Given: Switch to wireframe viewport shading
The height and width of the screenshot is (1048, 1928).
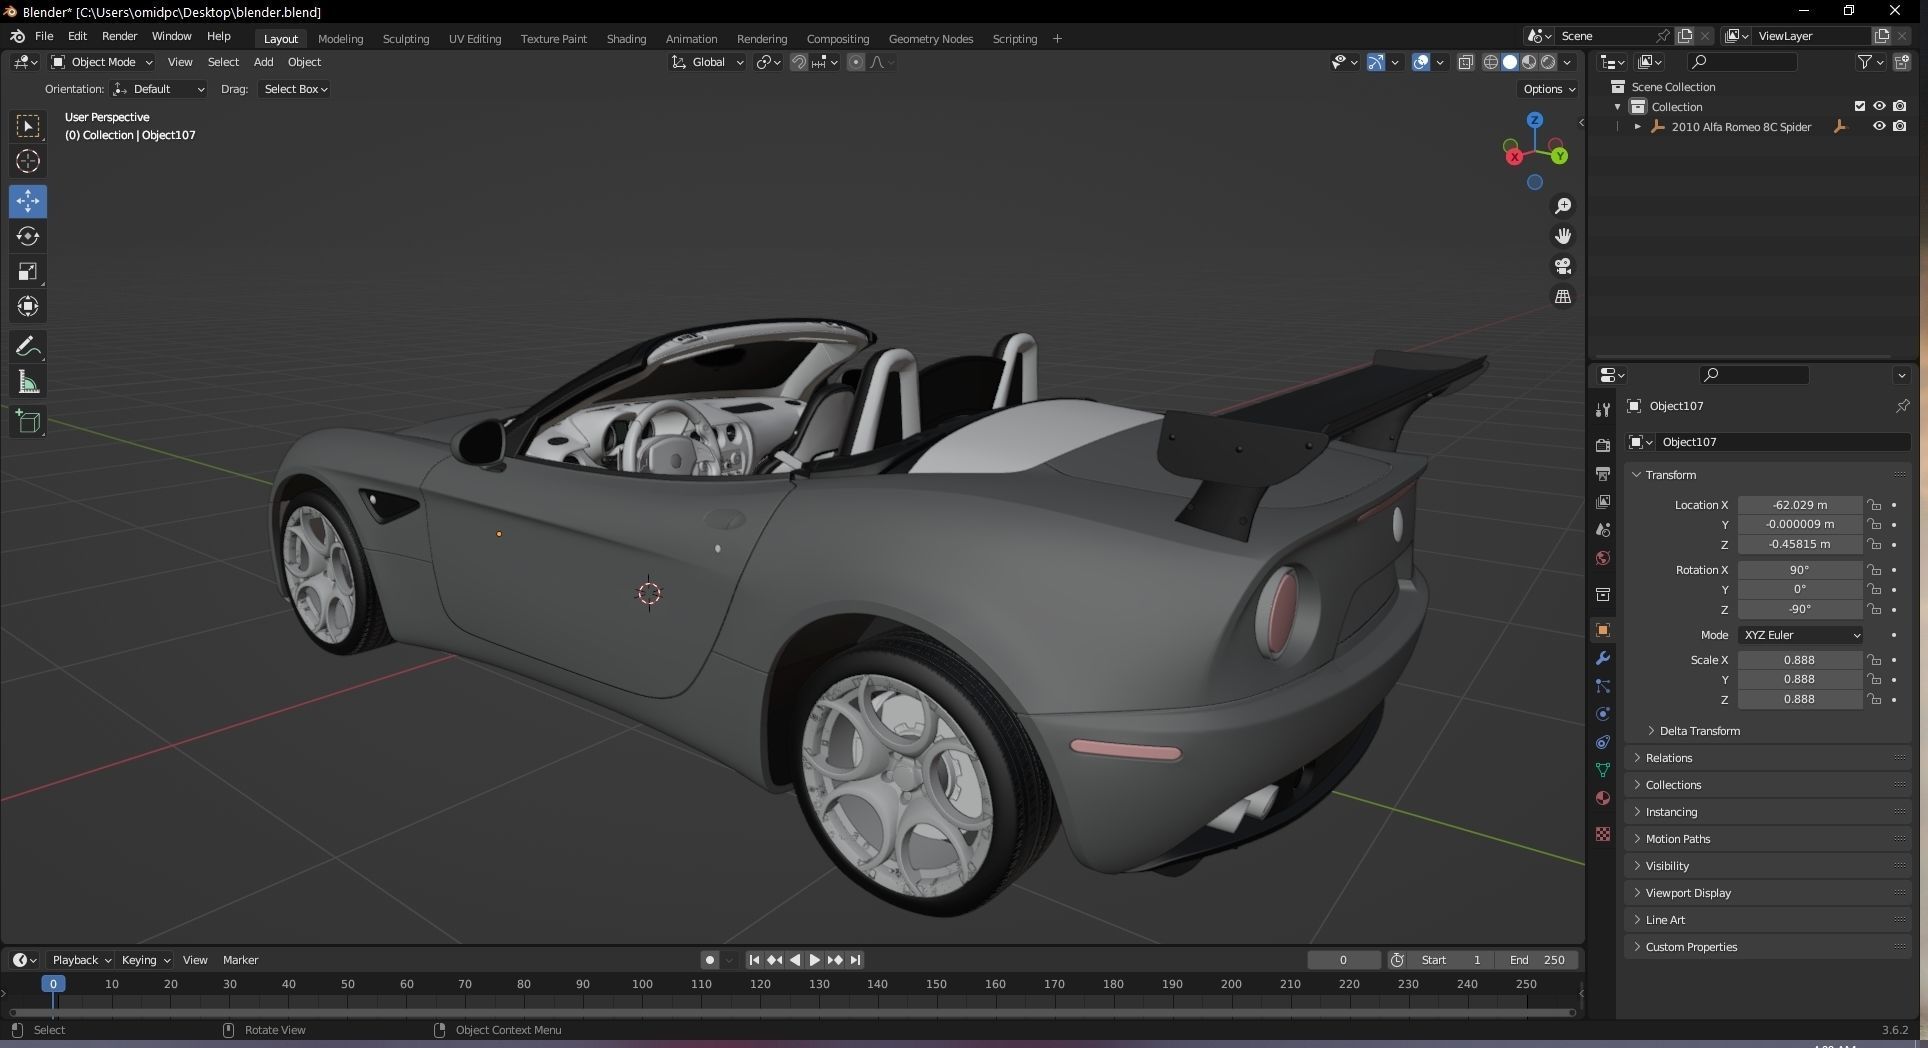Looking at the screenshot, I should [1491, 62].
